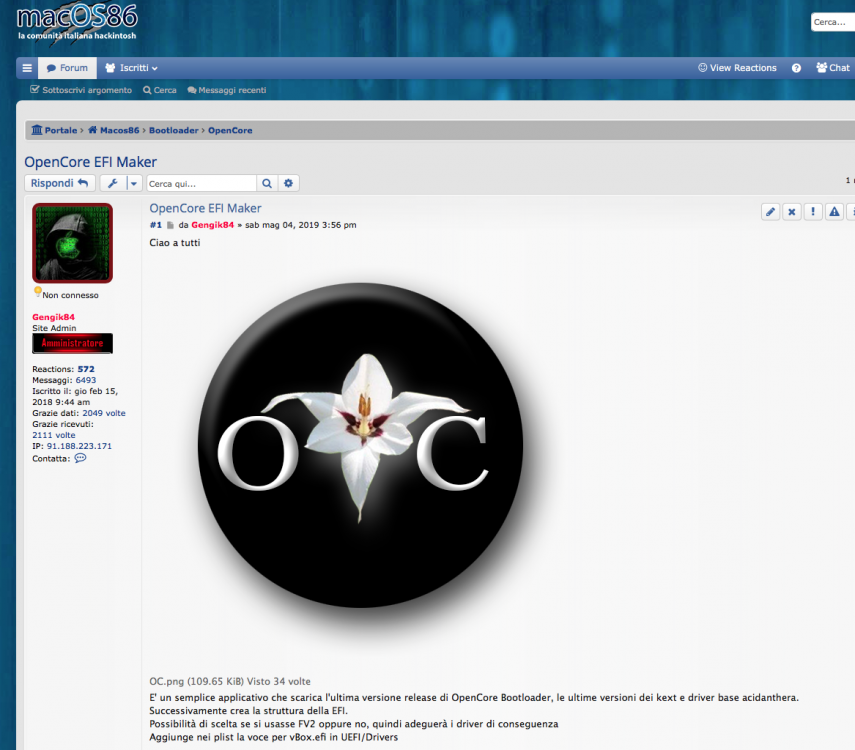The image size is (855, 750).
Task: Click the Rispondi reply button
Action: coord(59,183)
